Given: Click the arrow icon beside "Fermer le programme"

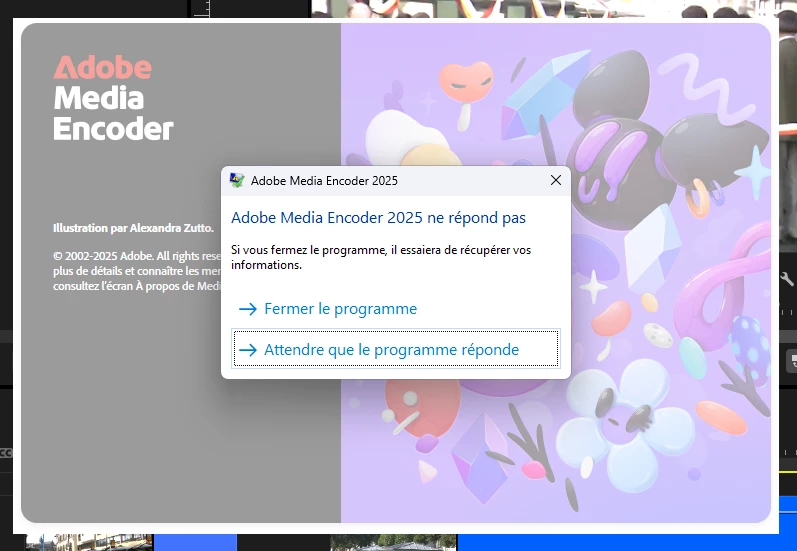Looking at the screenshot, I should pyautogui.click(x=248, y=309).
